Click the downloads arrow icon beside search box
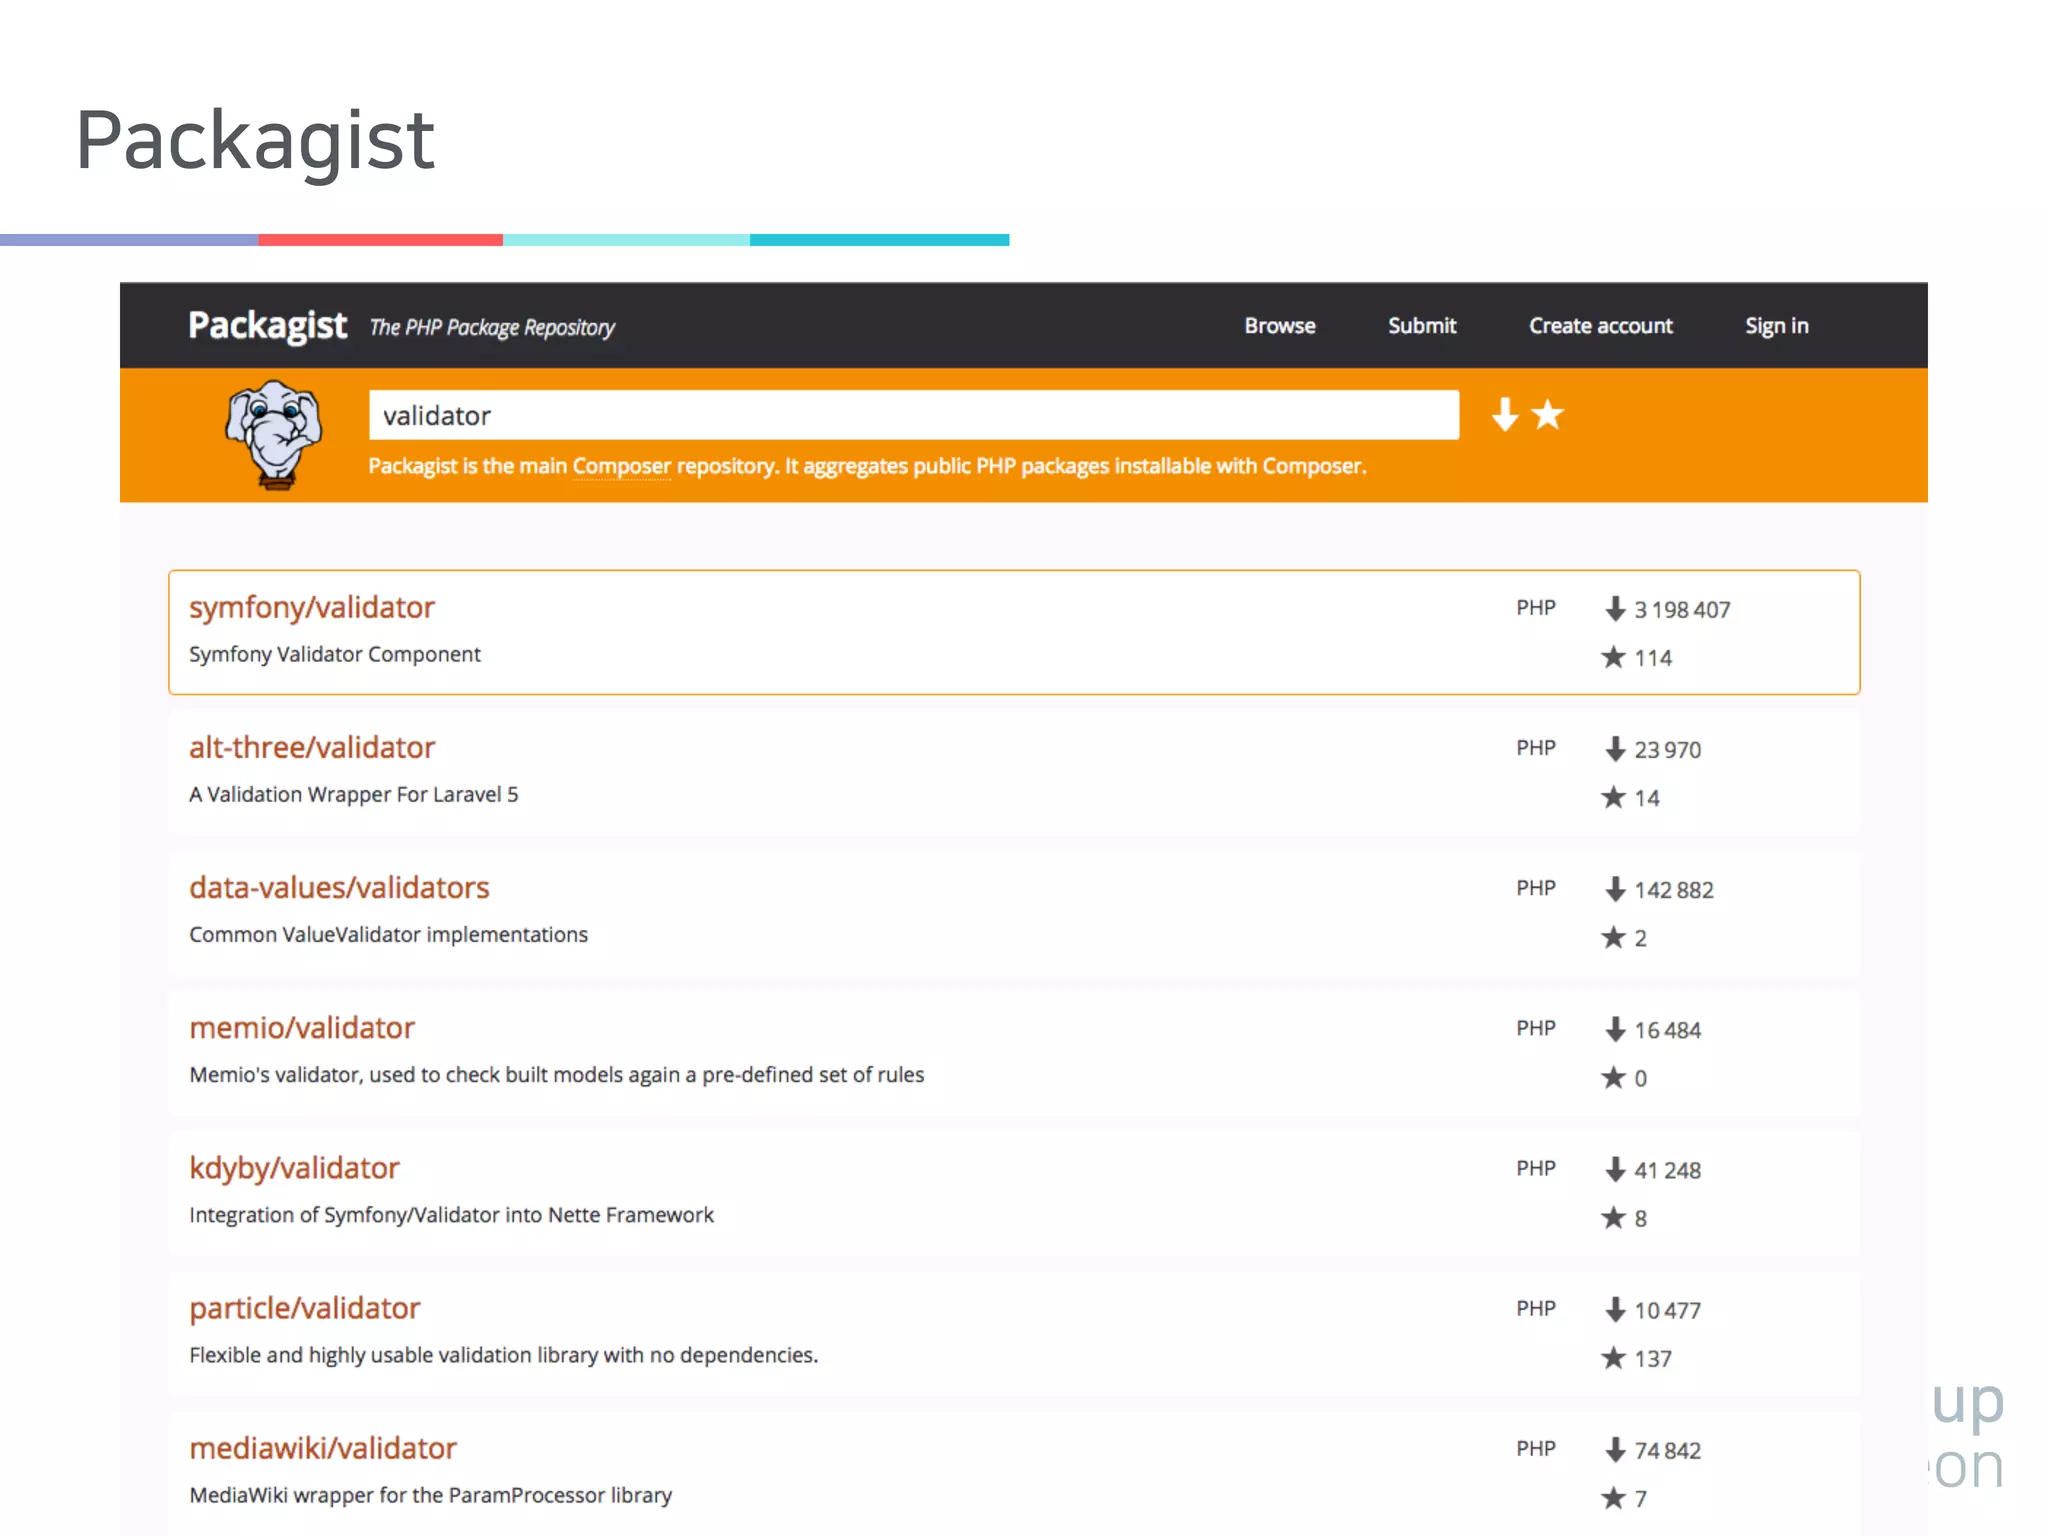The height and width of the screenshot is (1536, 2048). pyautogui.click(x=1504, y=414)
